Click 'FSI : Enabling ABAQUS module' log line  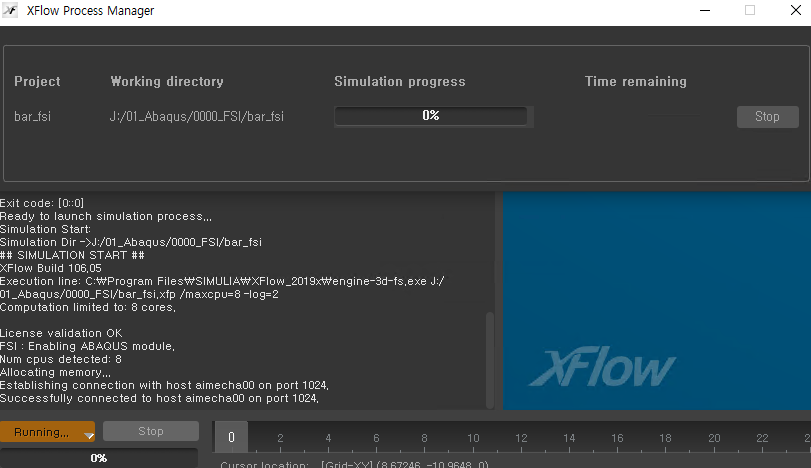pyautogui.click(x=87, y=346)
